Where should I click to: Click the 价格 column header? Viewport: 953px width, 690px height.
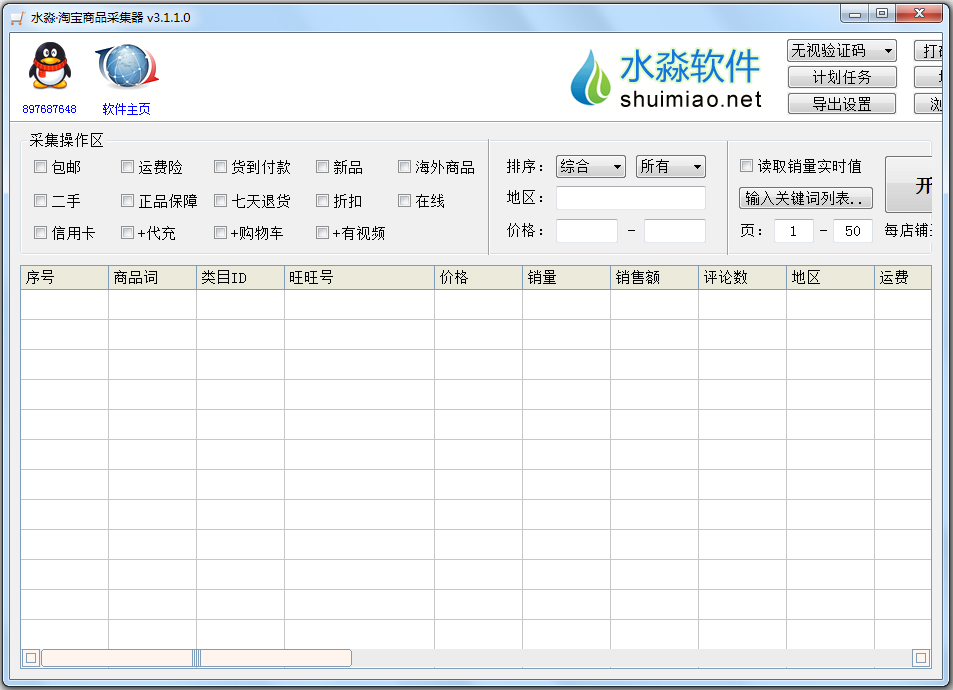click(x=477, y=278)
